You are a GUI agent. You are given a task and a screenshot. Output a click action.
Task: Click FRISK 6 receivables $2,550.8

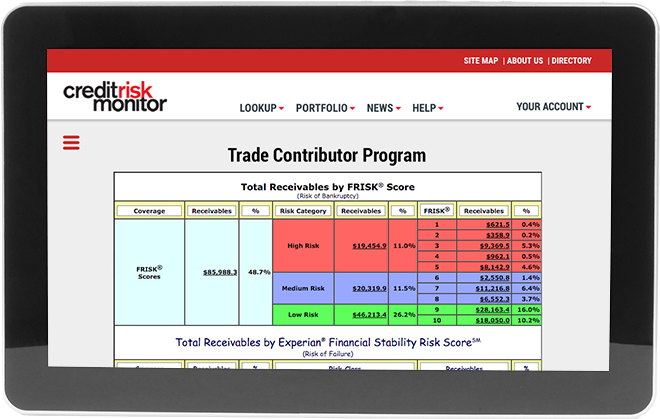pyautogui.click(x=495, y=278)
